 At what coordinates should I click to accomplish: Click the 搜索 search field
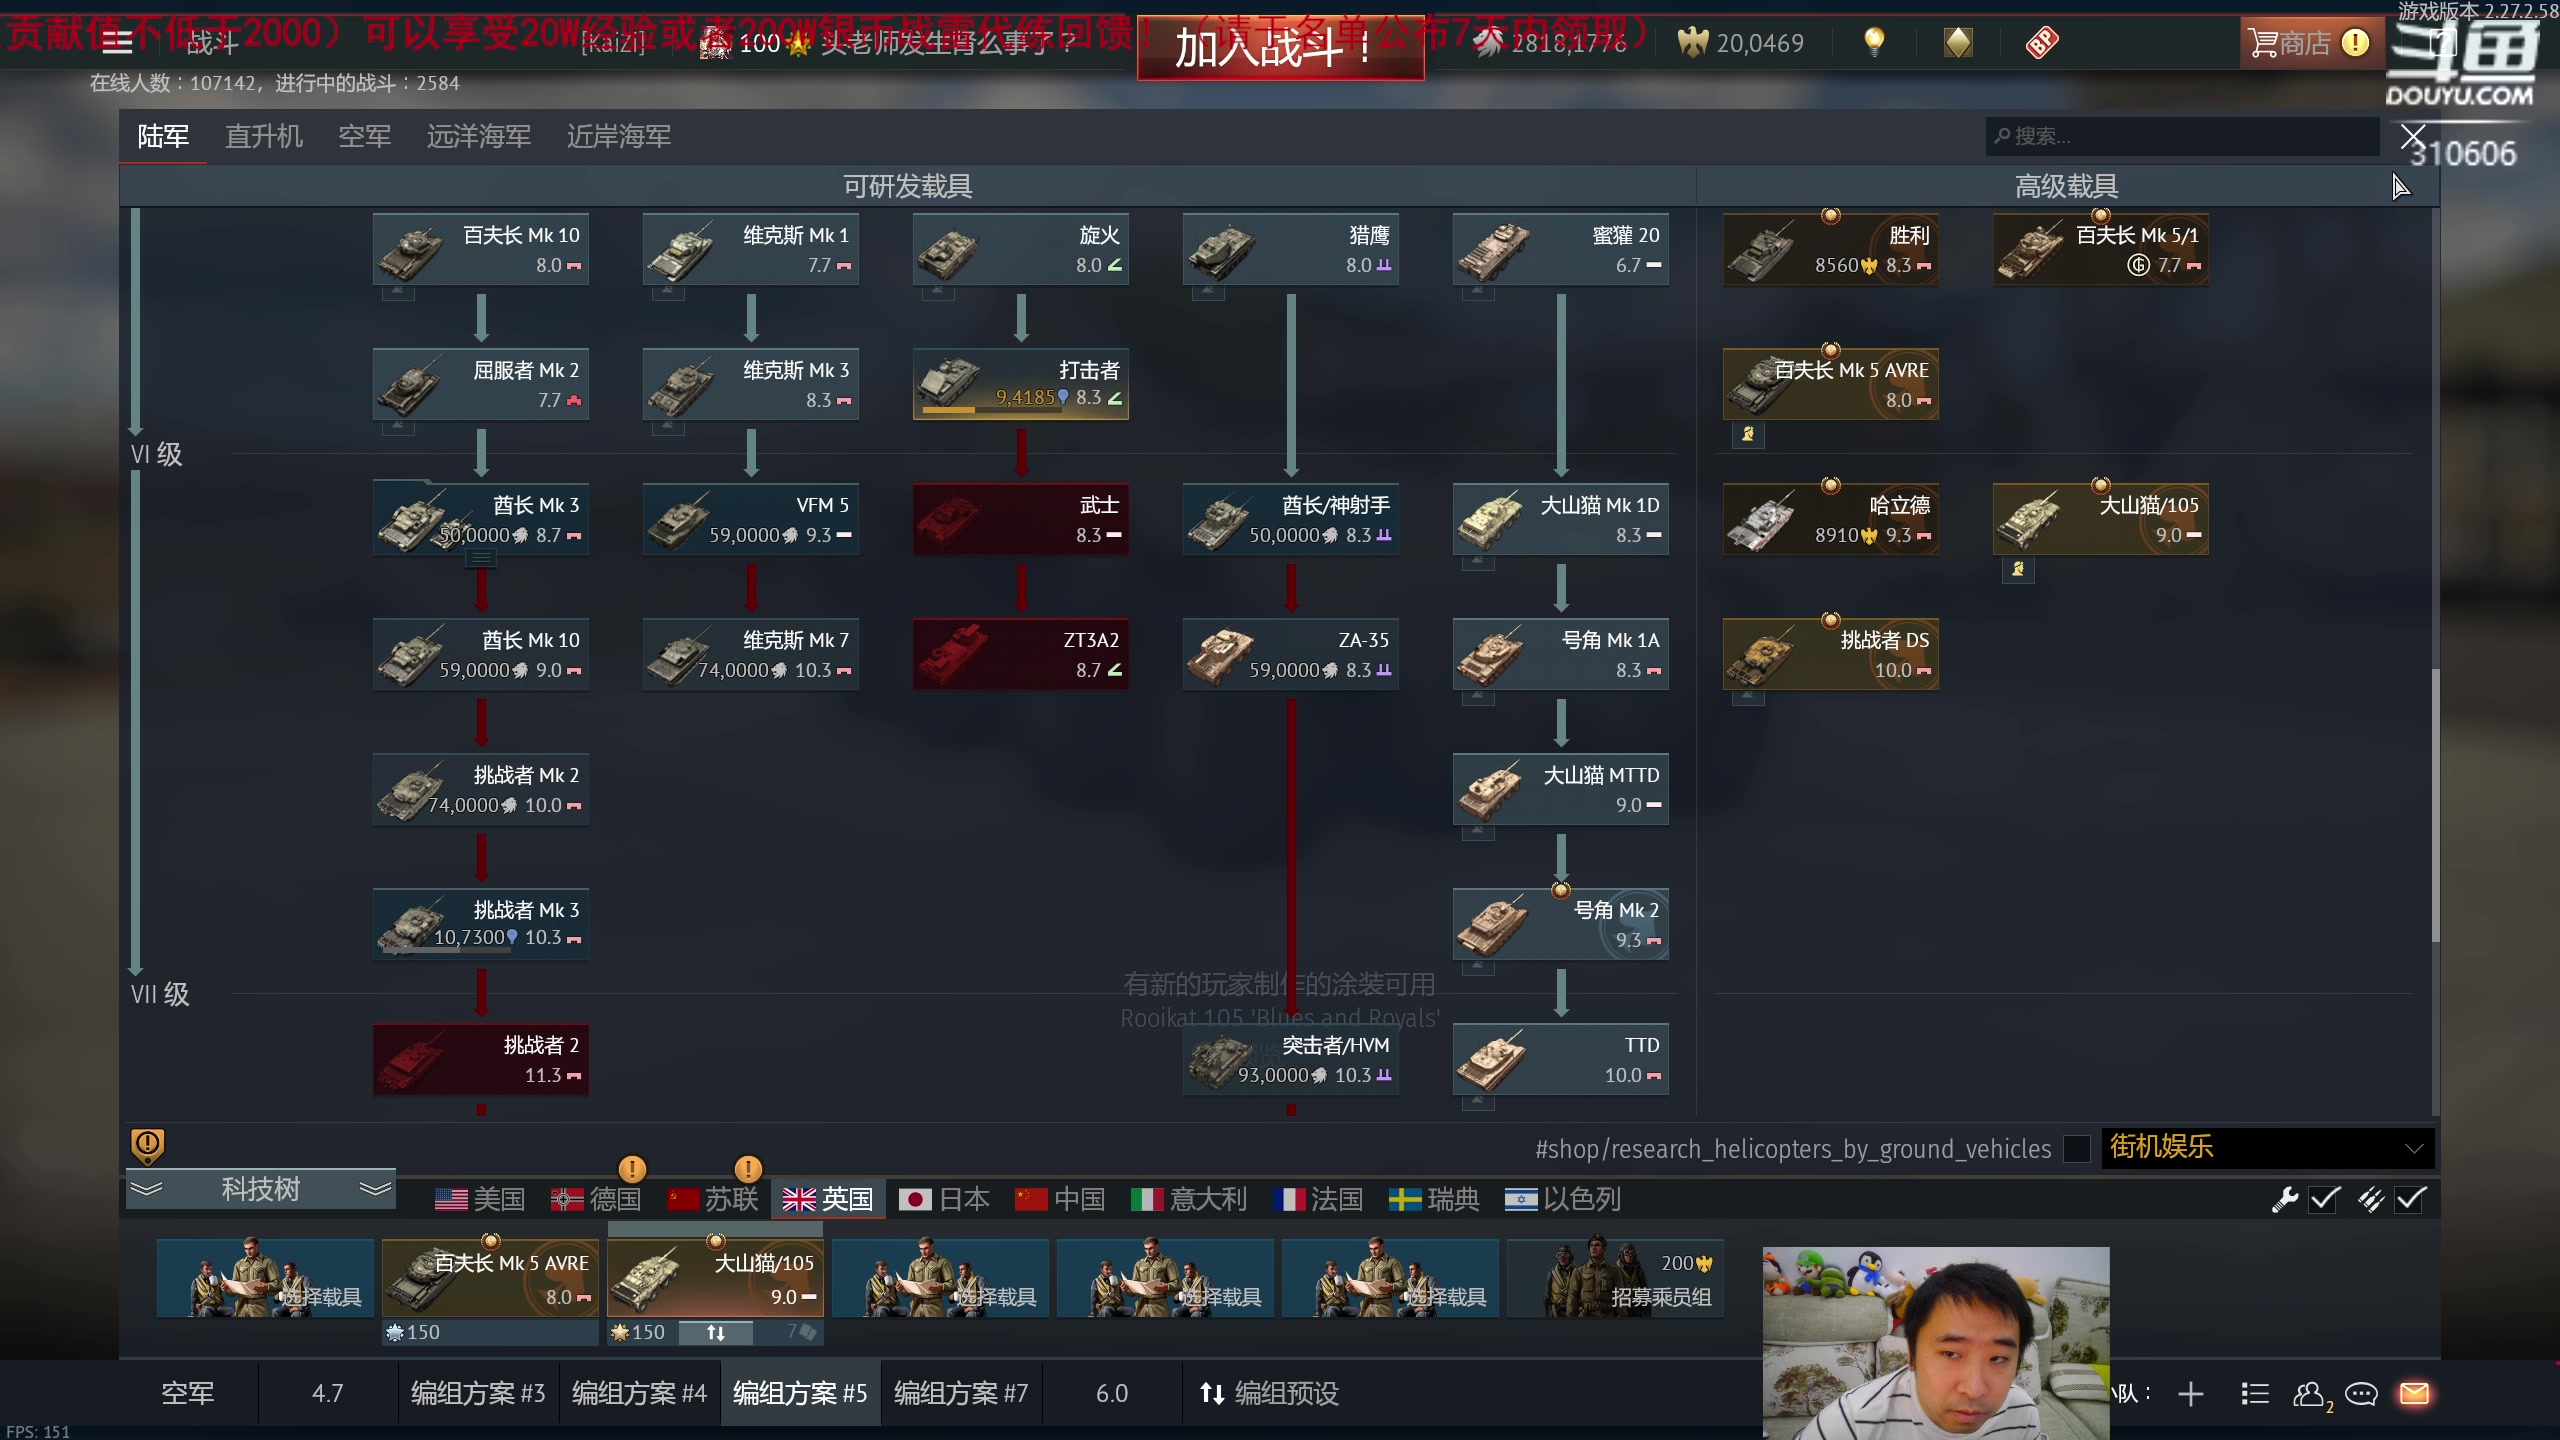(2182, 136)
